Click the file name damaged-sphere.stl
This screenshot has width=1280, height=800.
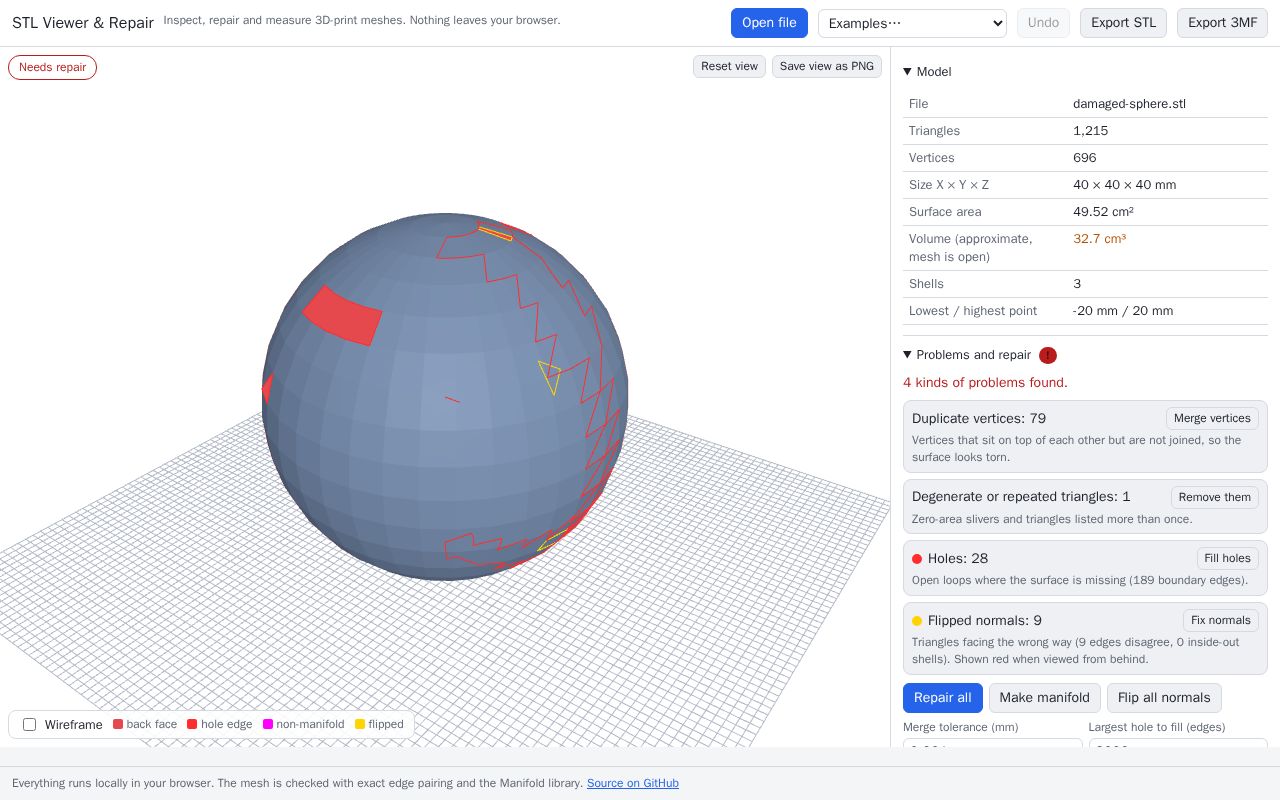[x=1130, y=104]
